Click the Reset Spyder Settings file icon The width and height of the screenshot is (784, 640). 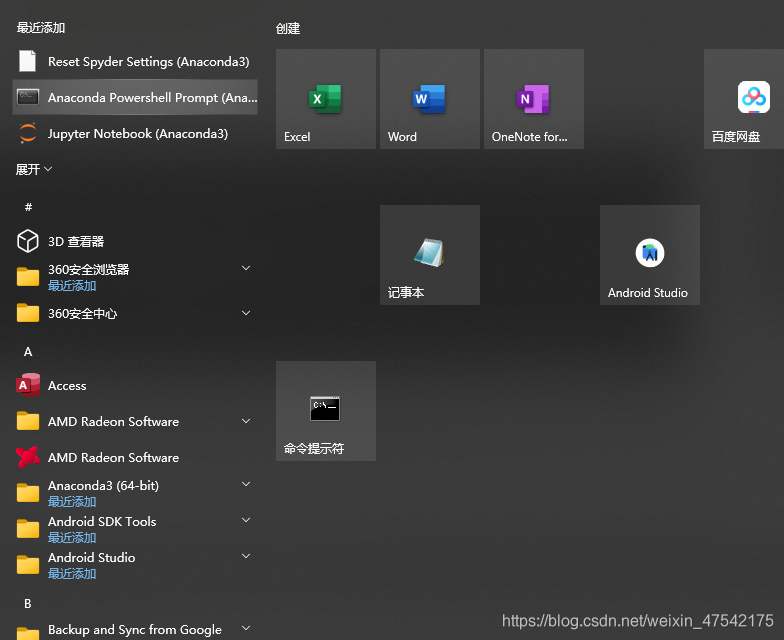(28, 62)
